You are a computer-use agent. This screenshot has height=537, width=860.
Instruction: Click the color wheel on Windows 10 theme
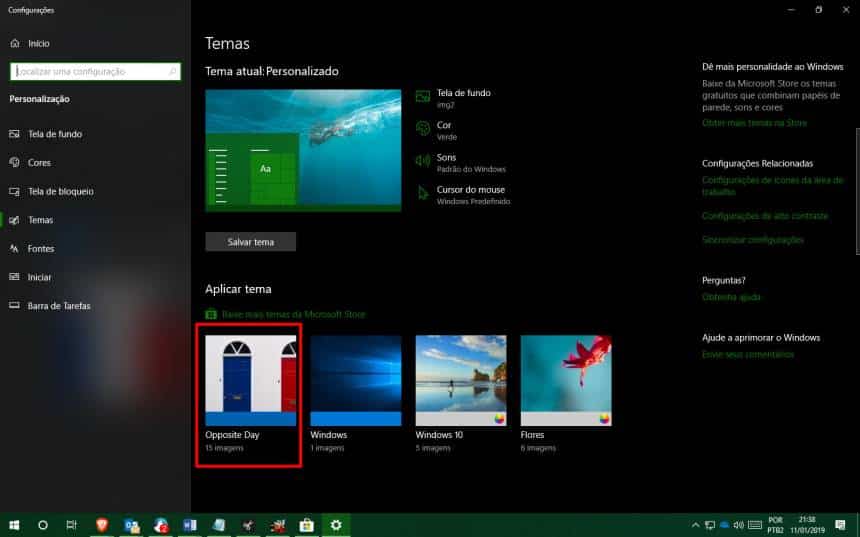click(x=499, y=419)
